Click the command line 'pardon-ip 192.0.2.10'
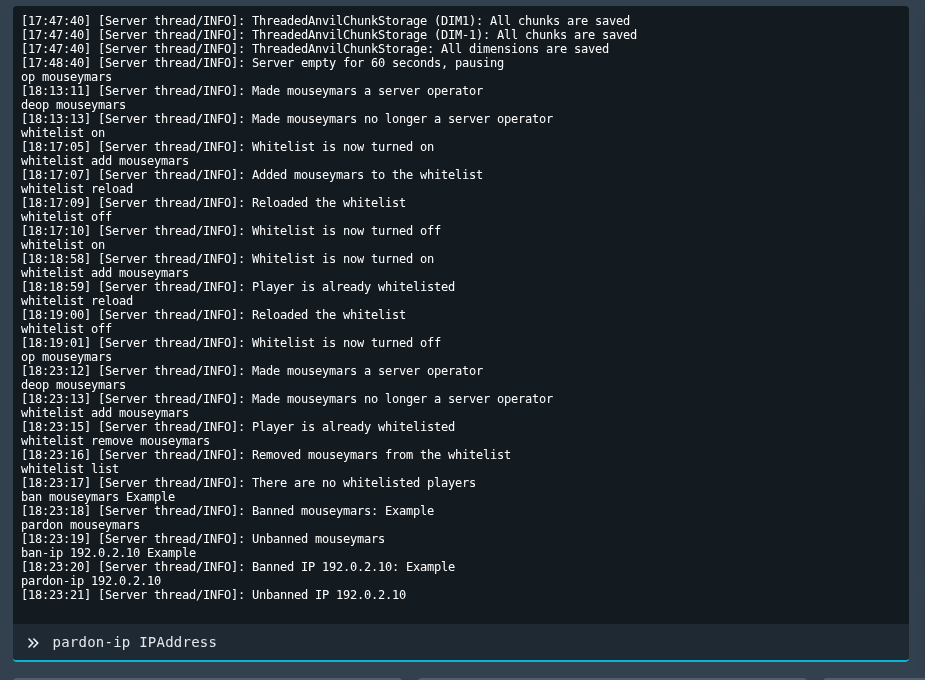Viewport: 925px width, 680px height. point(91,582)
